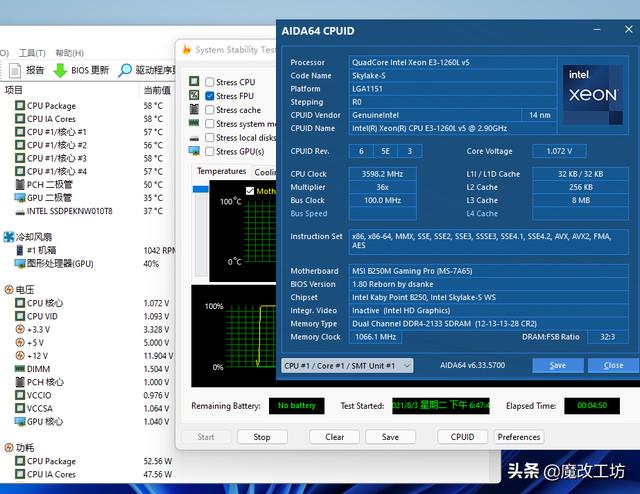Click the 项目 column header
640x494 pixels.
point(13,90)
